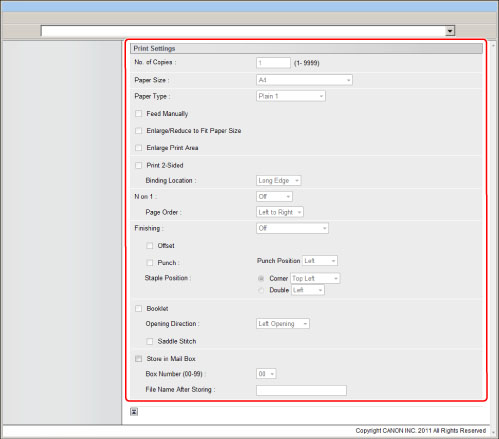Image resolution: width=499 pixels, height=439 pixels.
Task: Check the Saddle Stitch option
Action: [x=150, y=341]
